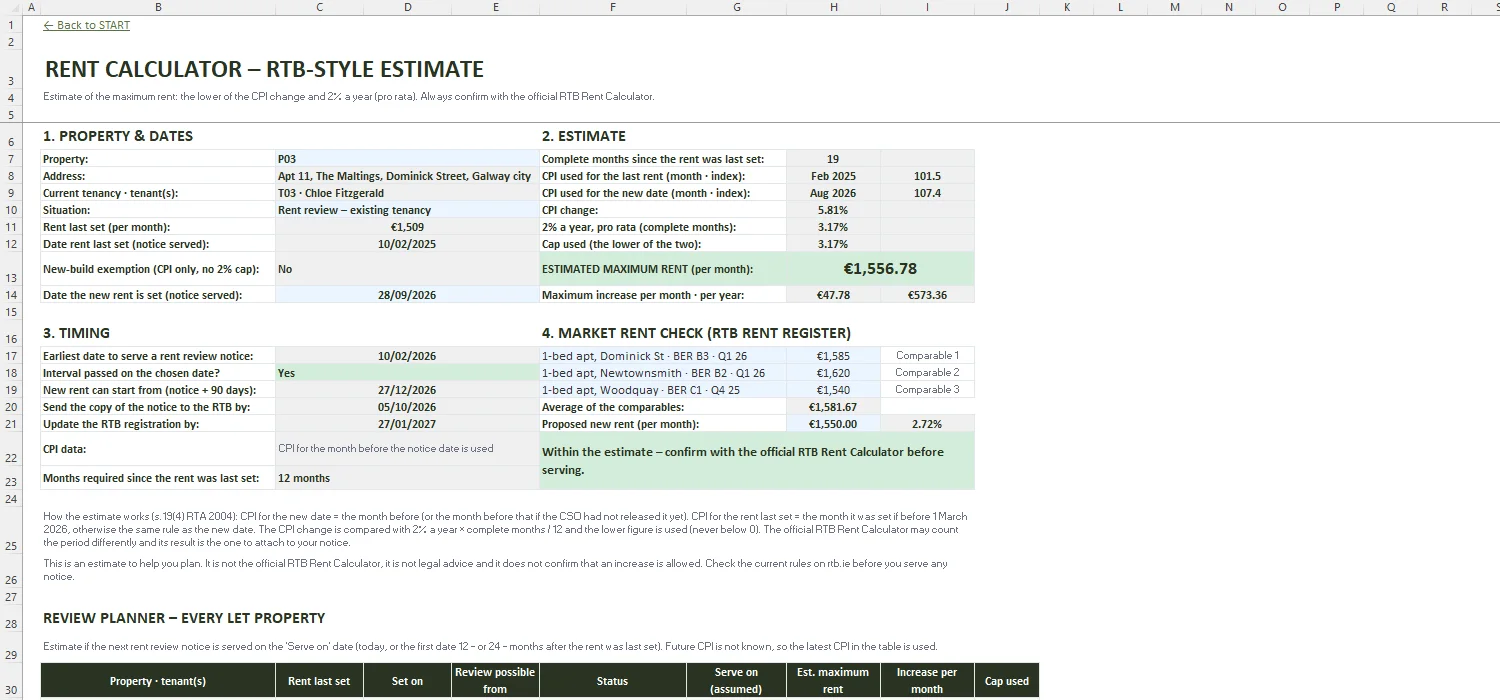Select the '12 months' required cell
Screen dimensions: 1500x700
[x=407, y=478]
